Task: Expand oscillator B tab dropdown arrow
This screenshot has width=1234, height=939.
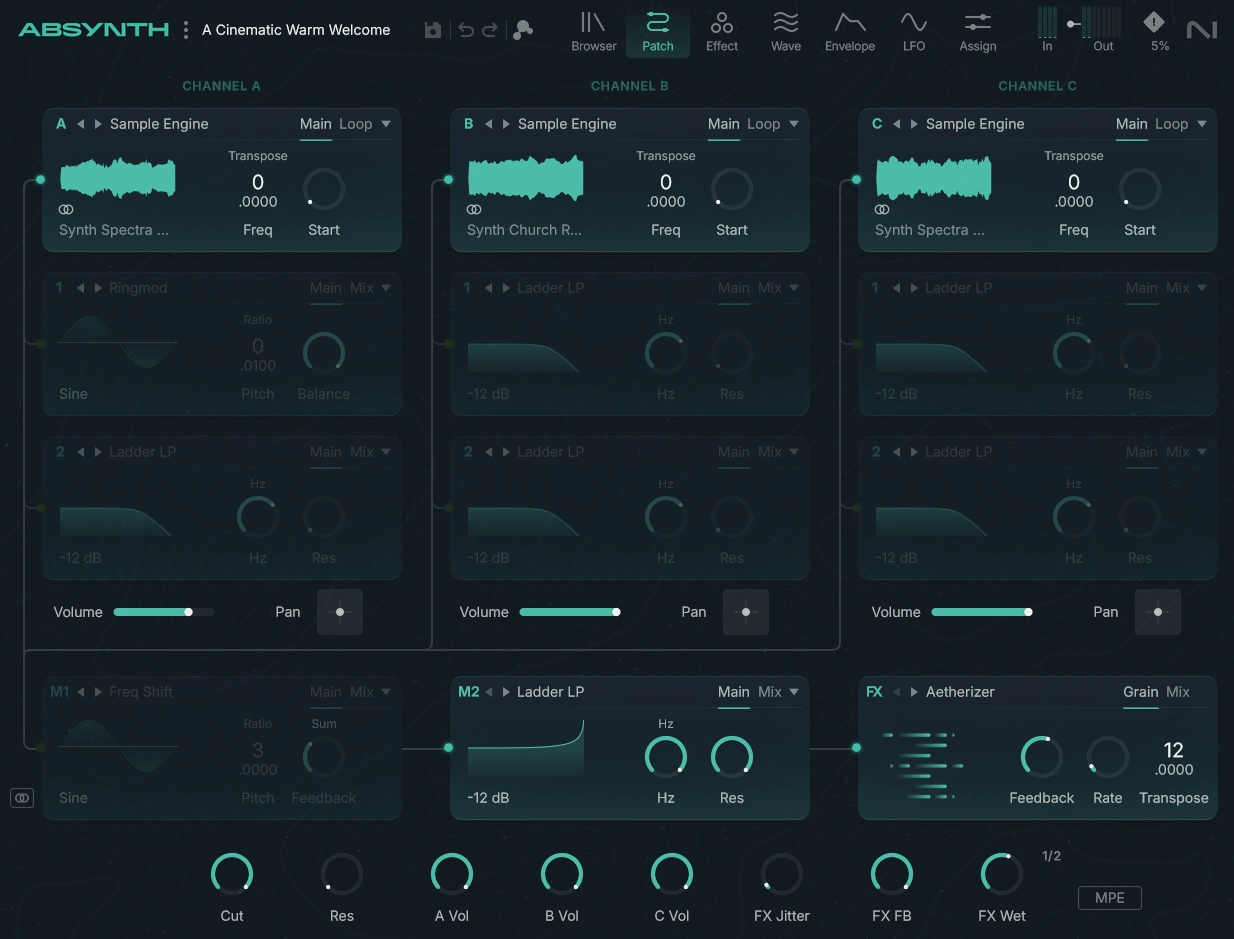Action: click(794, 124)
